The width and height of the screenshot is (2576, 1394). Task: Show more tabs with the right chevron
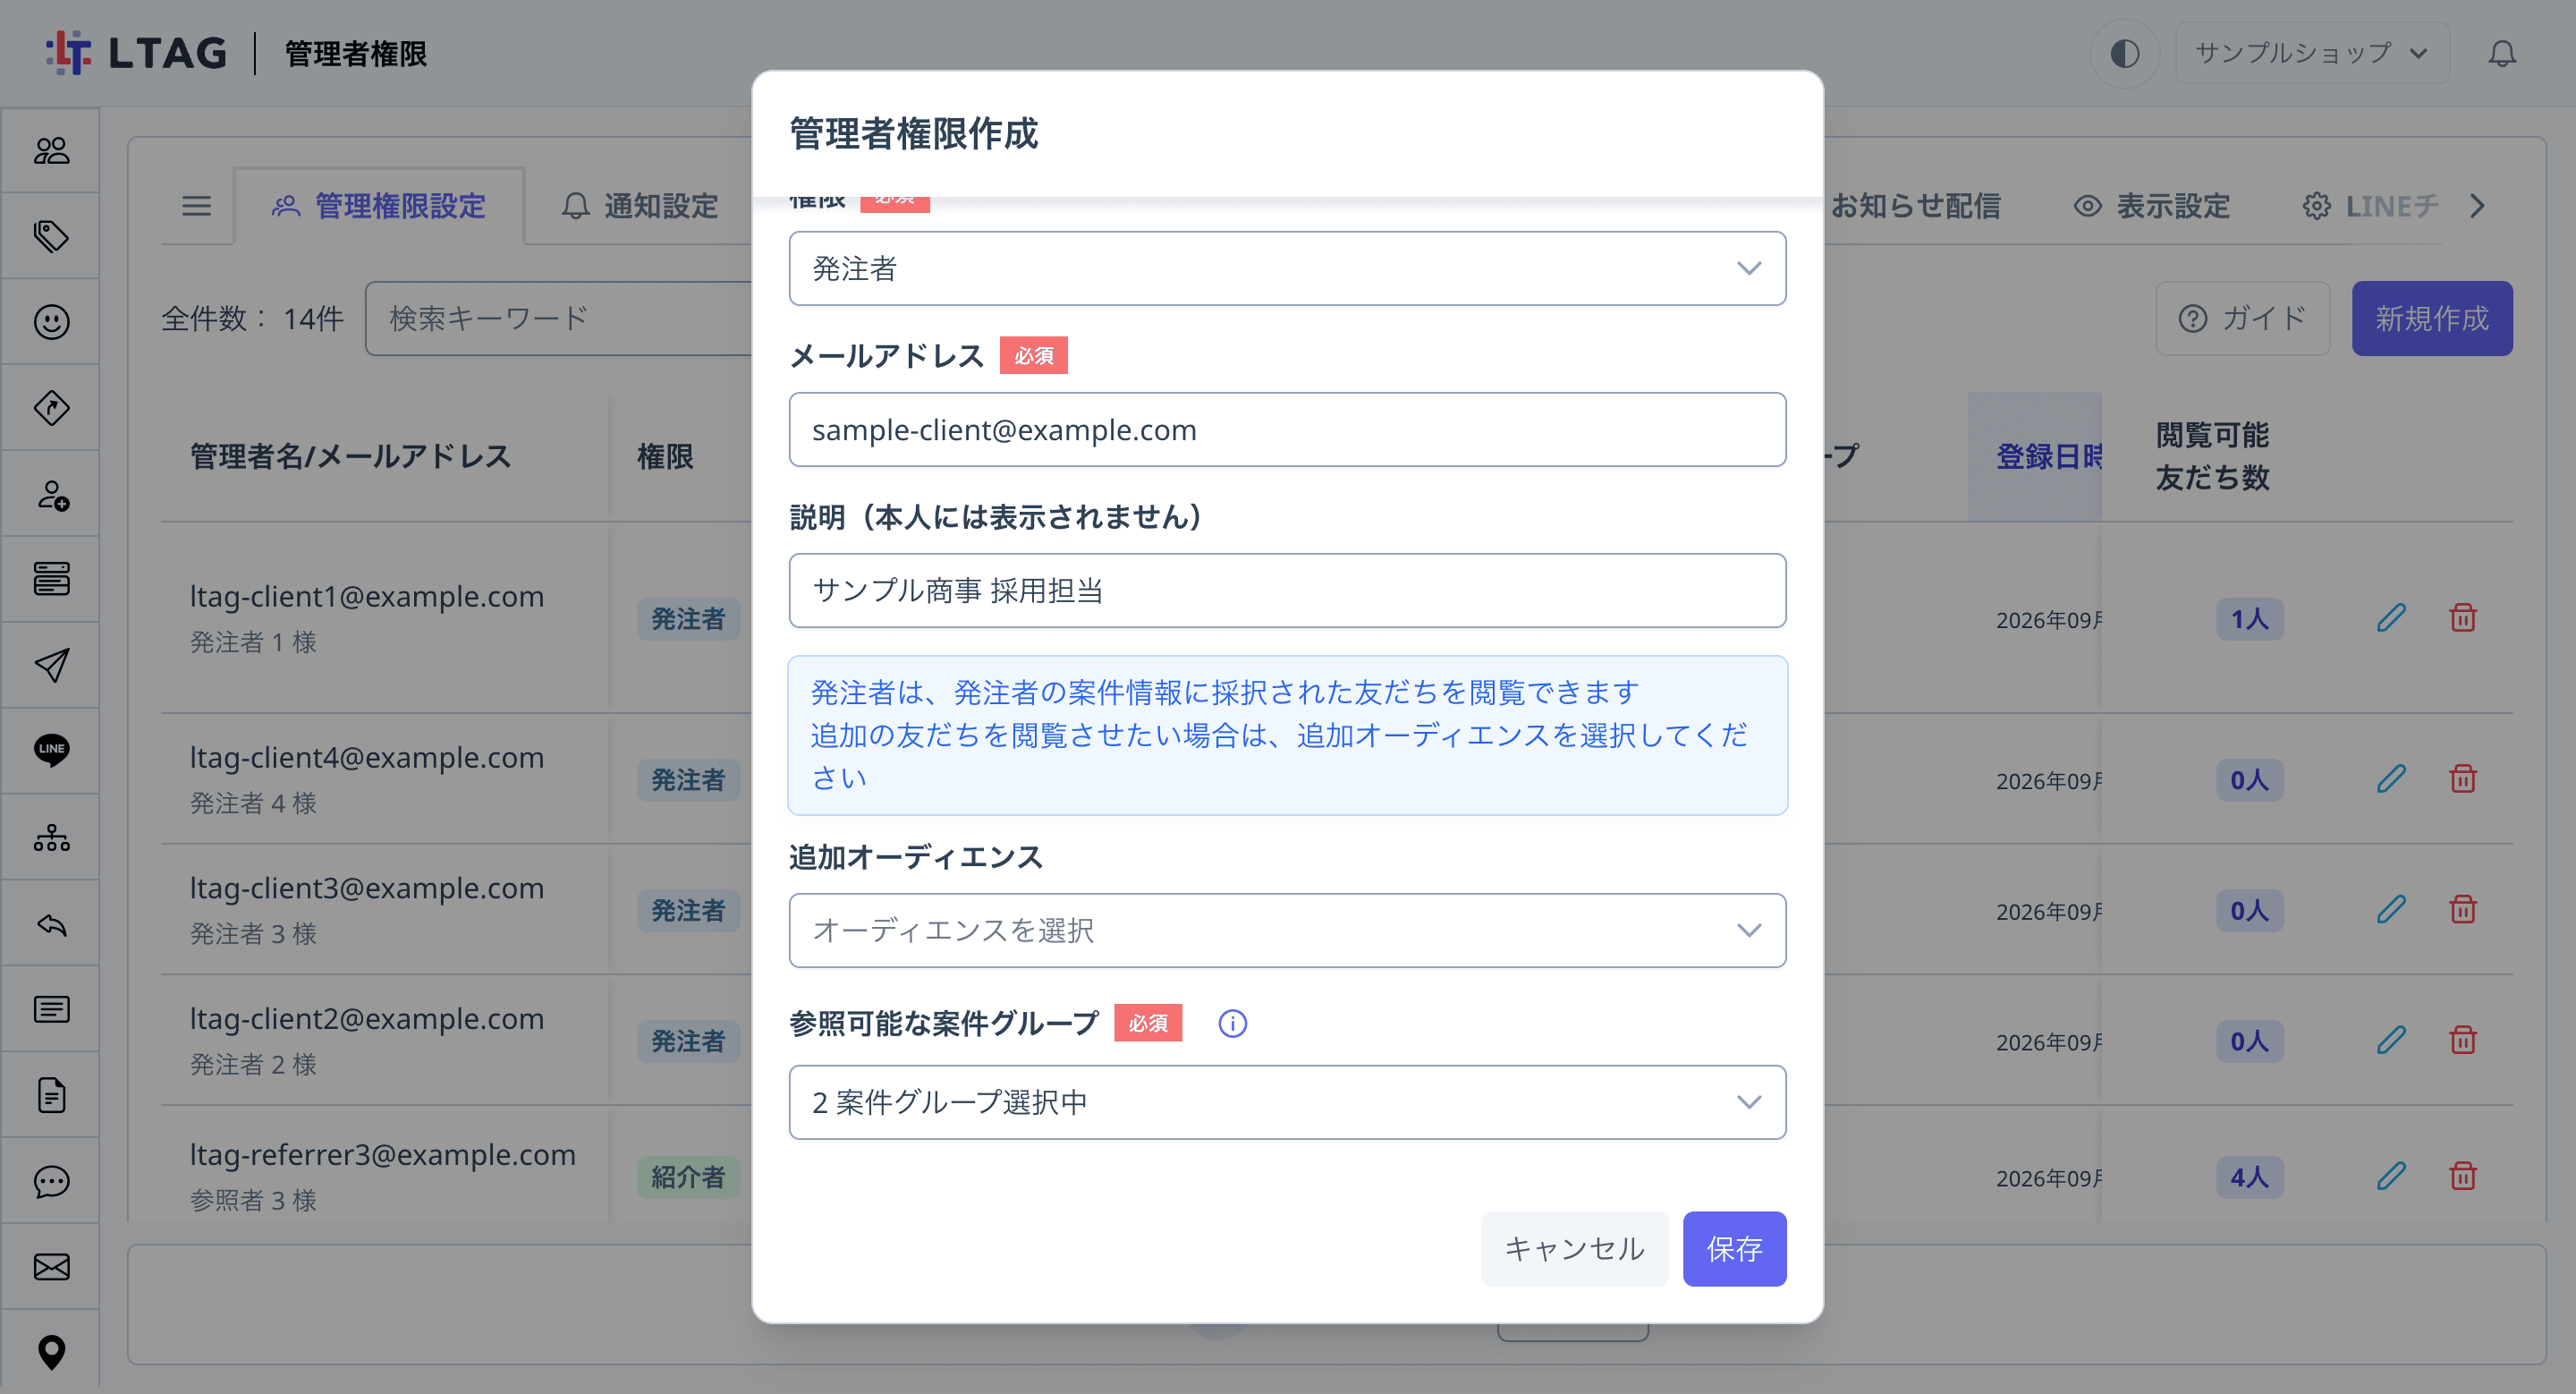2477,206
